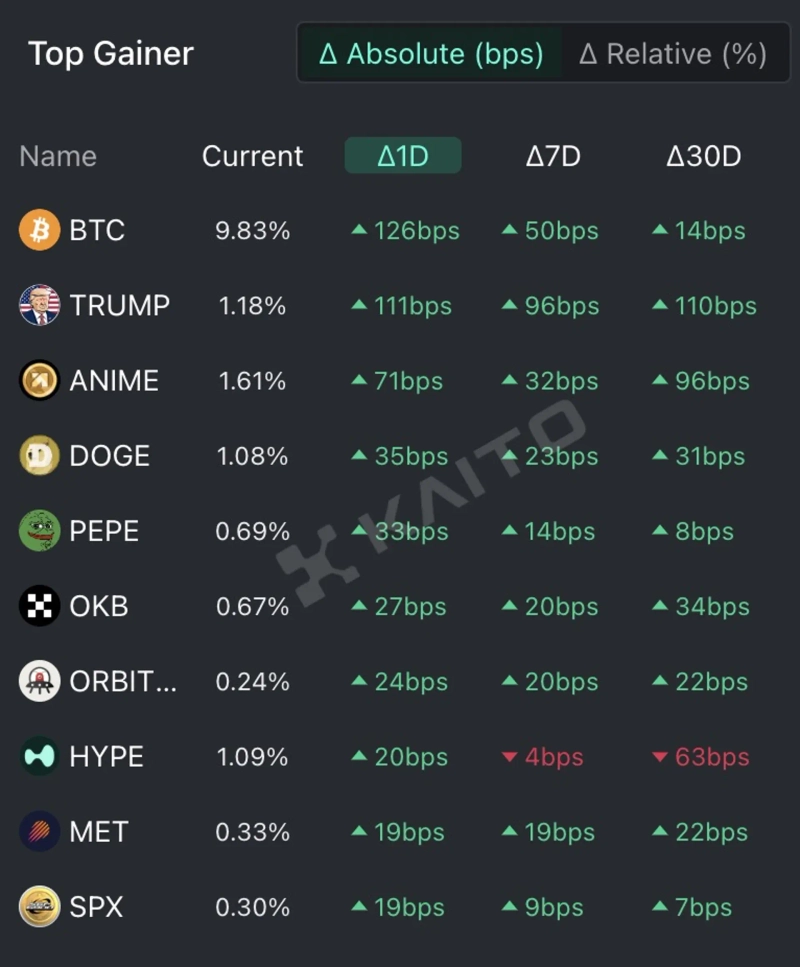Click the BTC Bitcoin coin icon
The image size is (800, 967).
tap(40, 231)
